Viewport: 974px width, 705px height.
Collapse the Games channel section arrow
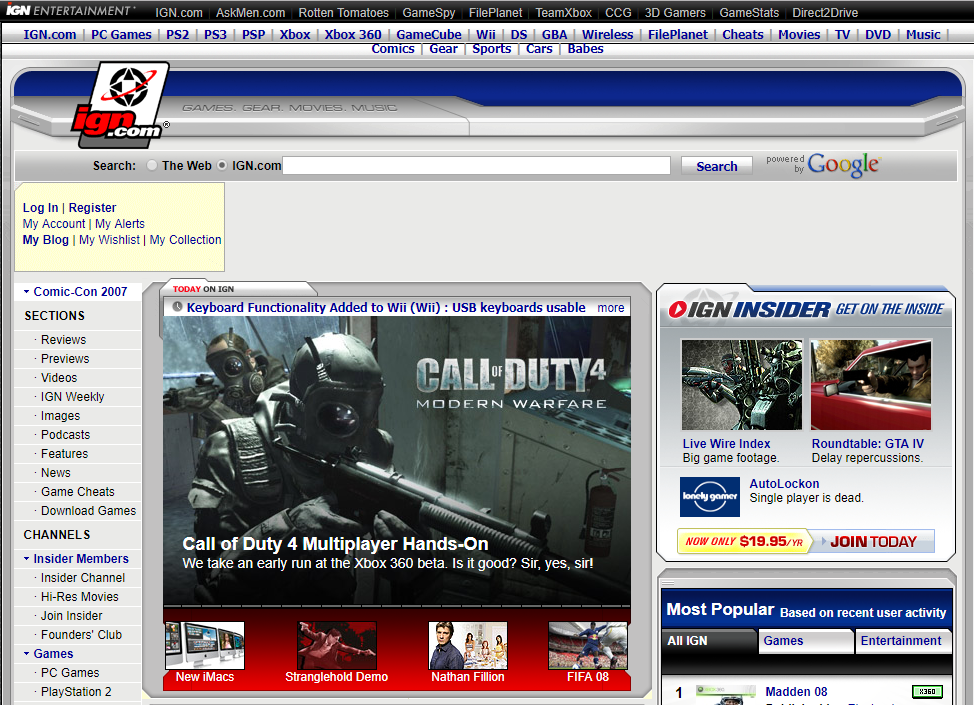point(26,654)
